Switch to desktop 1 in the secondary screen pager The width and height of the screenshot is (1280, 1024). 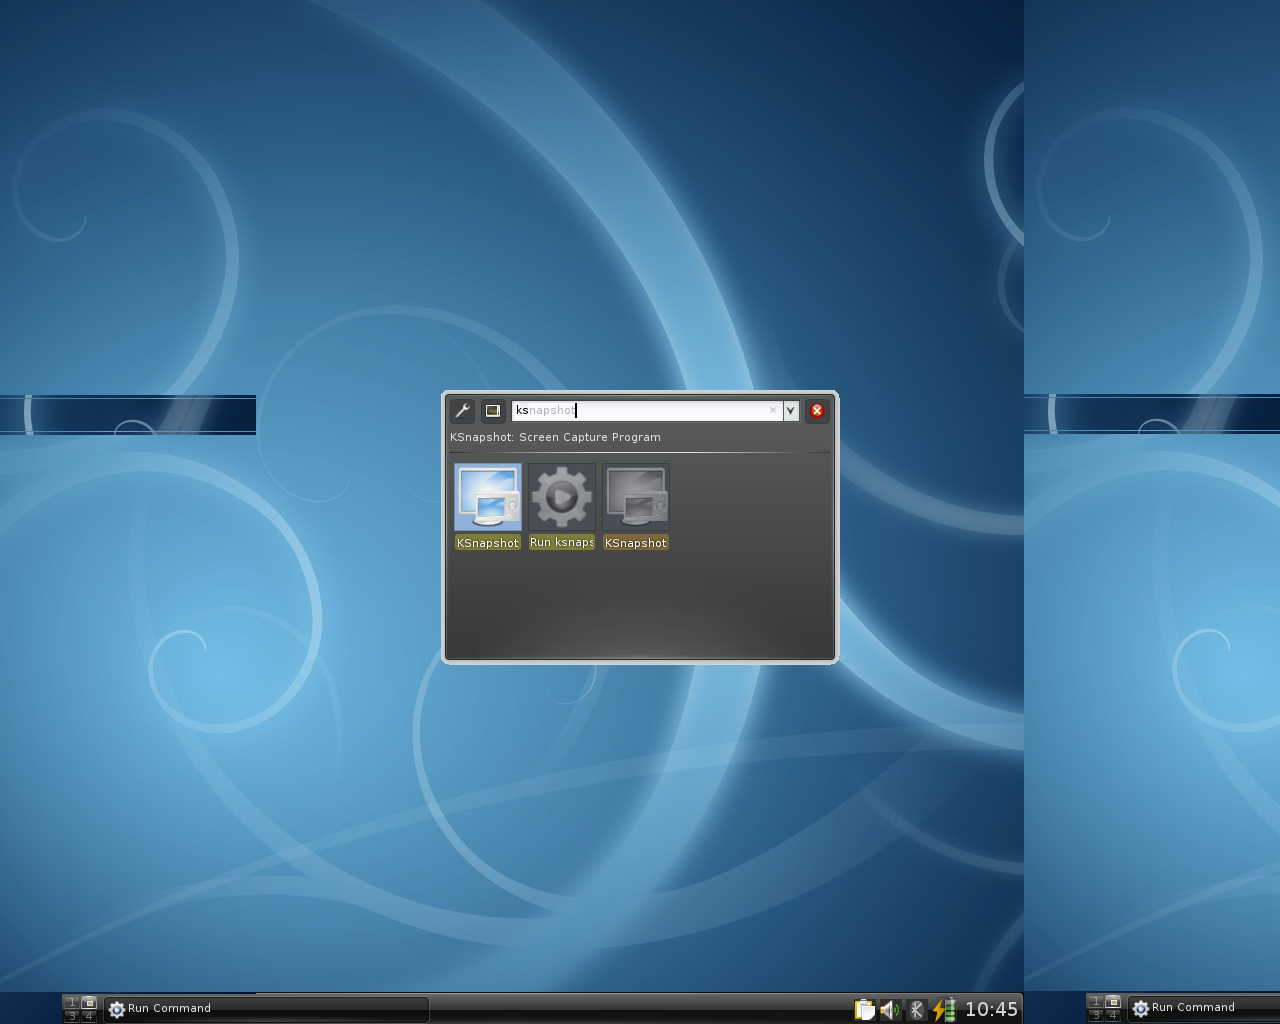(1095, 1001)
